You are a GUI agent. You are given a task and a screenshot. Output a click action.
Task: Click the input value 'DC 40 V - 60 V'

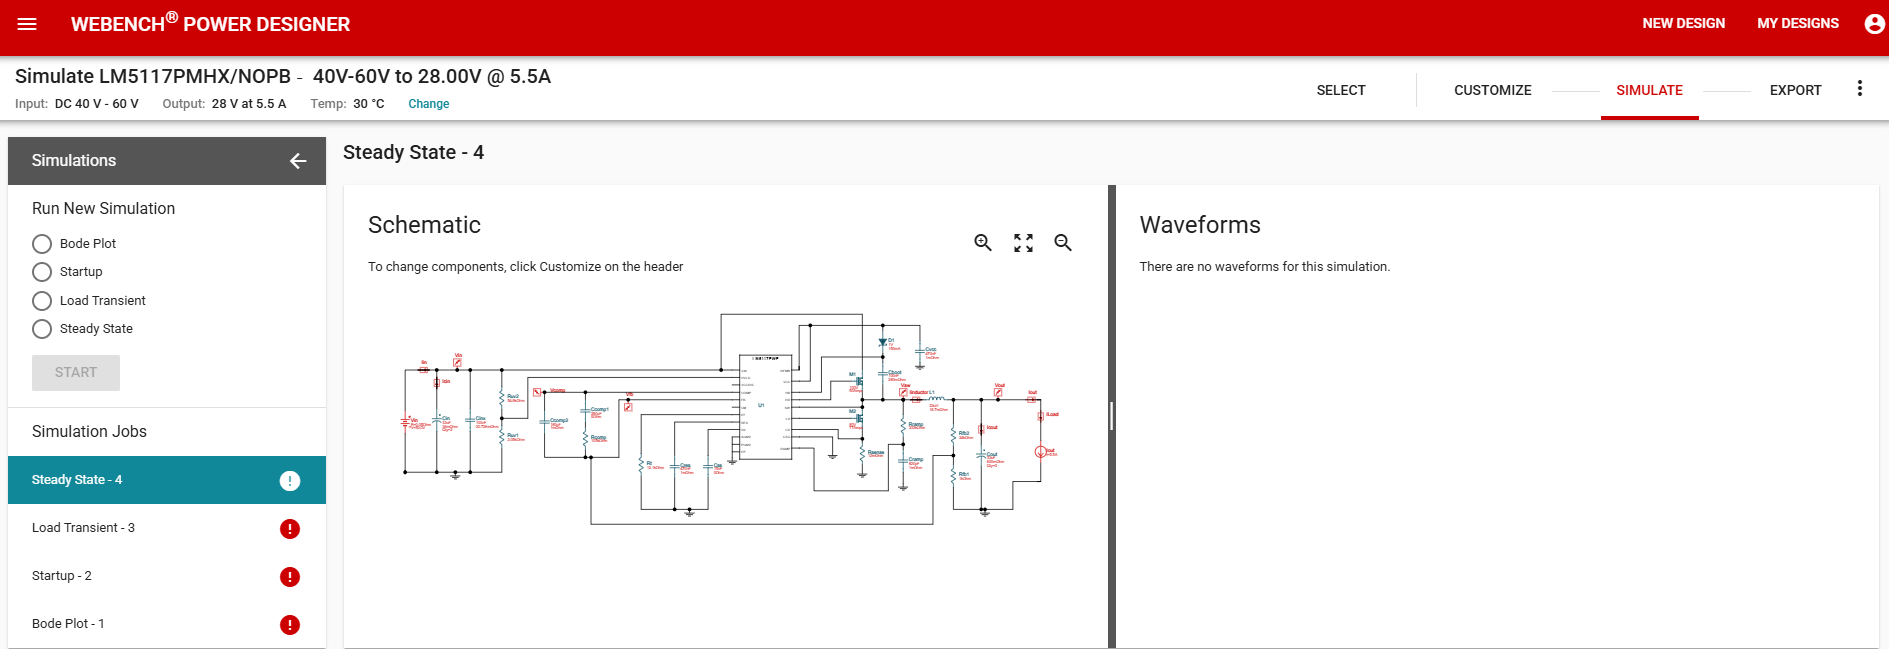tap(96, 104)
